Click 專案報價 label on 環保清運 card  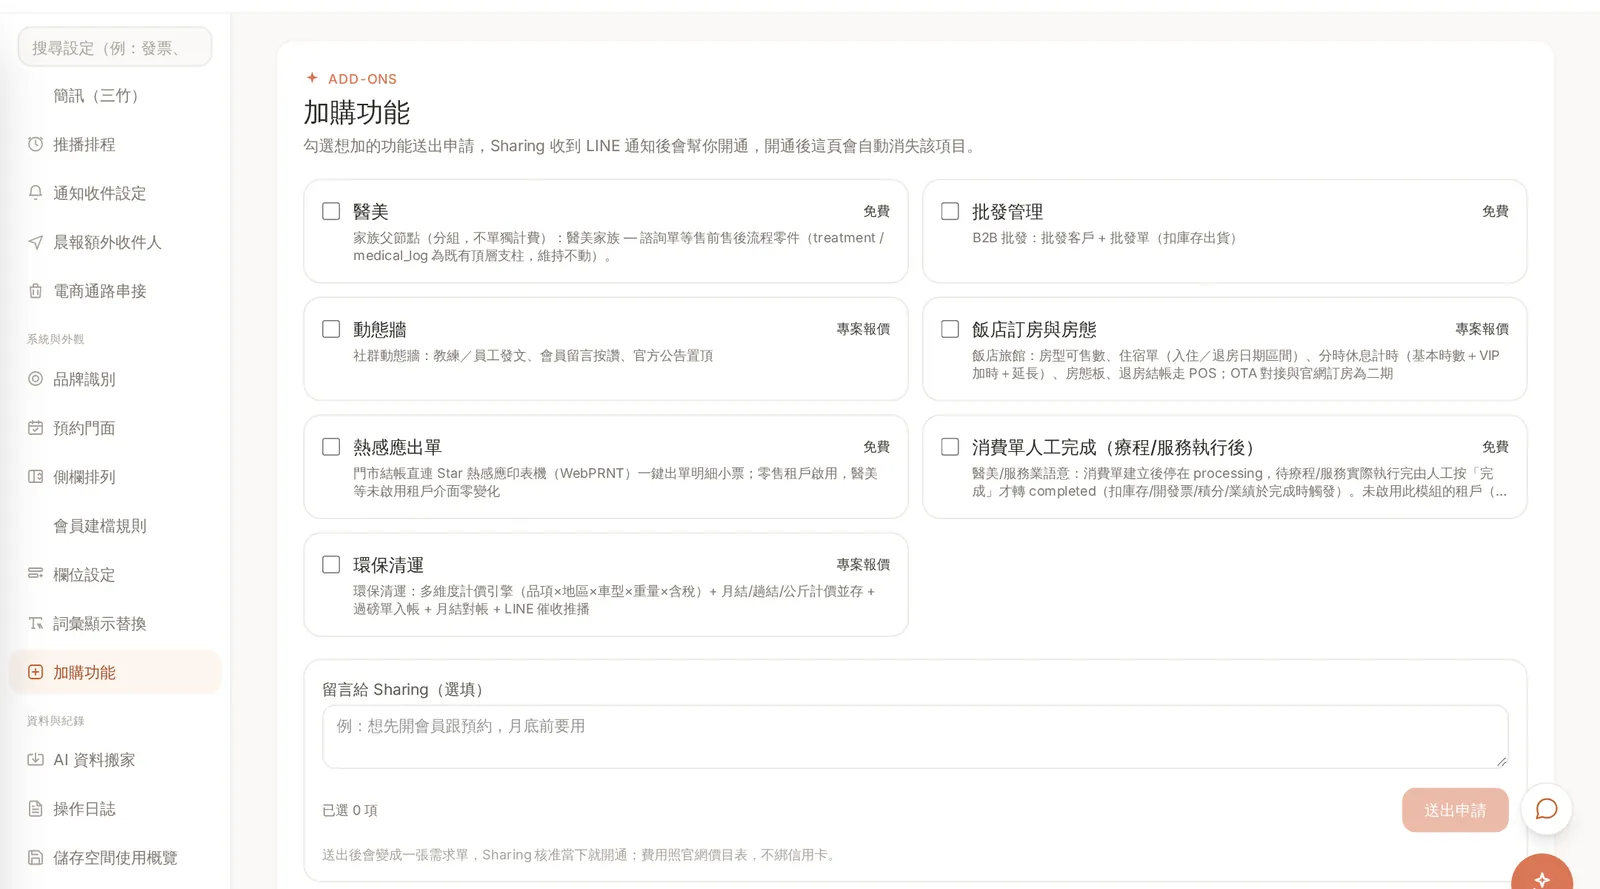(x=863, y=565)
